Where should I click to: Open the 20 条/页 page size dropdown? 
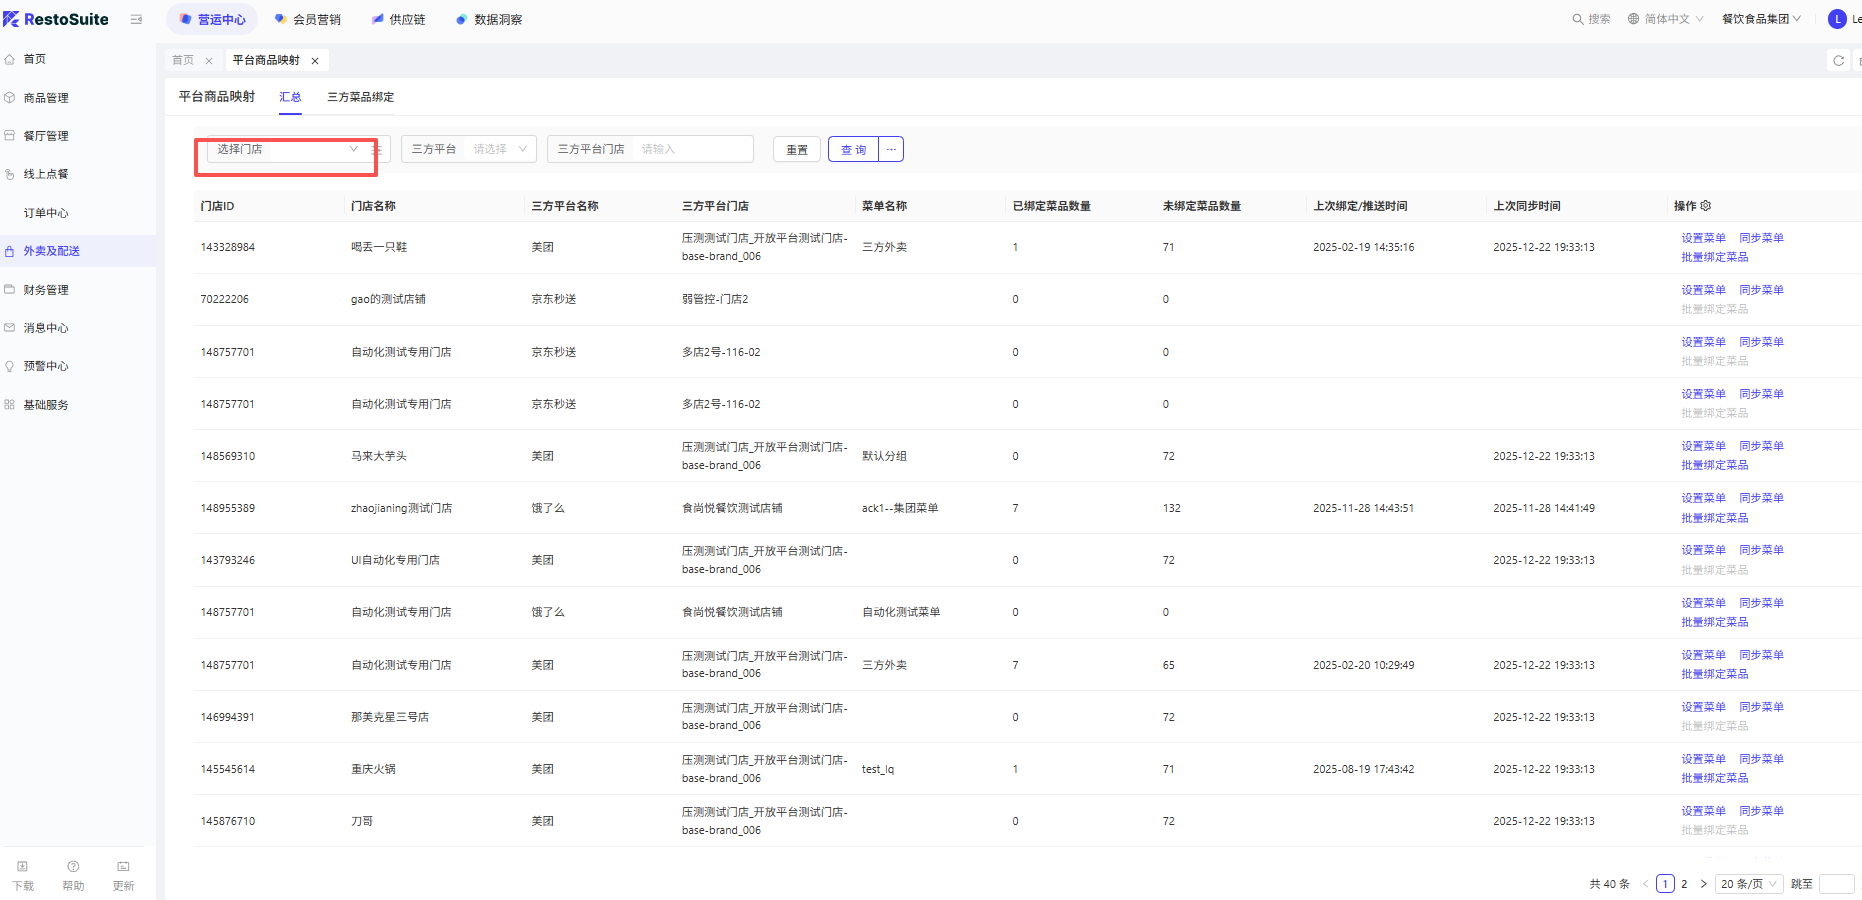(1748, 884)
